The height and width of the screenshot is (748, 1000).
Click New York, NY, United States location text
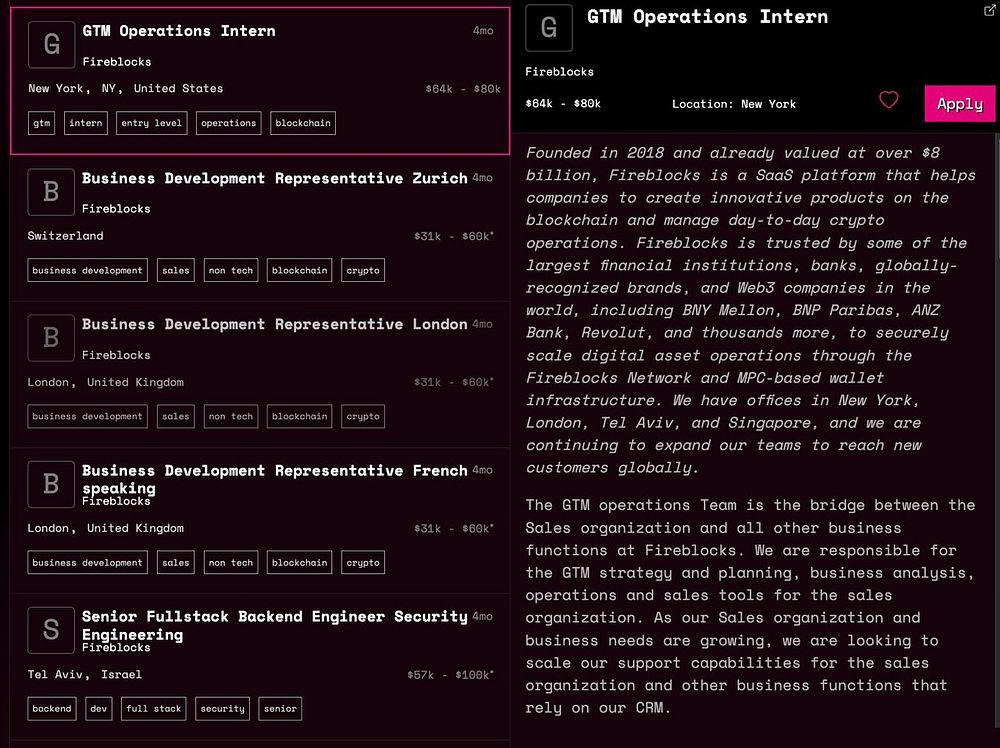[x=126, y=89]
